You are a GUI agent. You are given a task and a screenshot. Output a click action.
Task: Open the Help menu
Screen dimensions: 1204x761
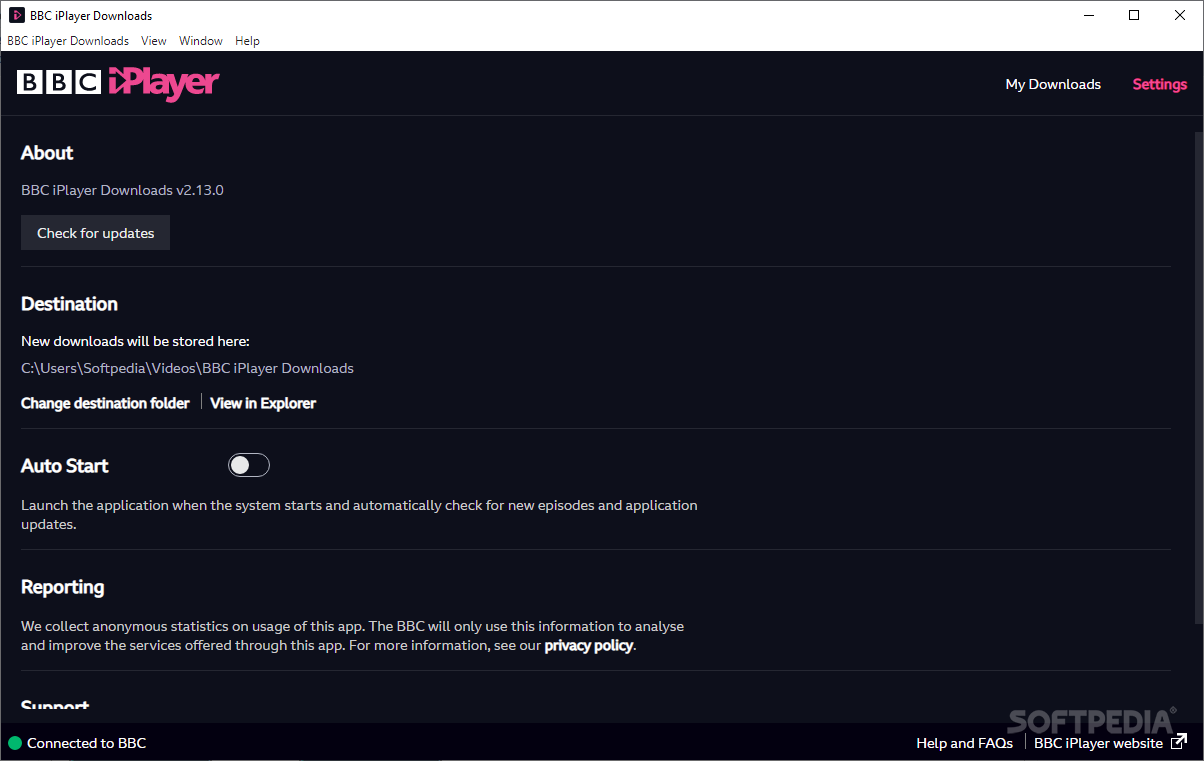pos(247,41)
